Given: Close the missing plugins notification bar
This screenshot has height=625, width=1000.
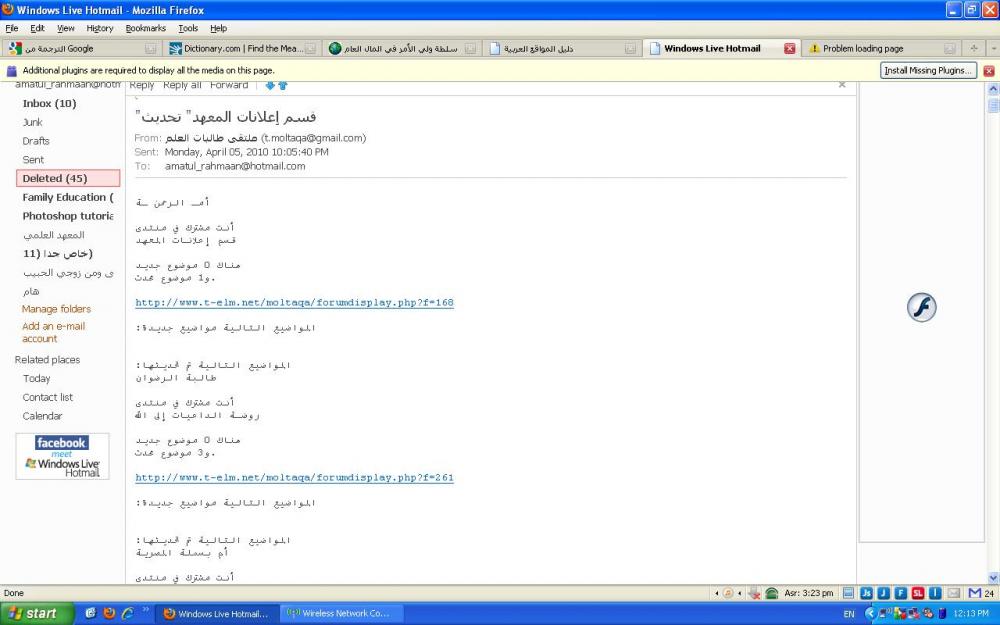Looking at the screenshot, I should point(989,71).
